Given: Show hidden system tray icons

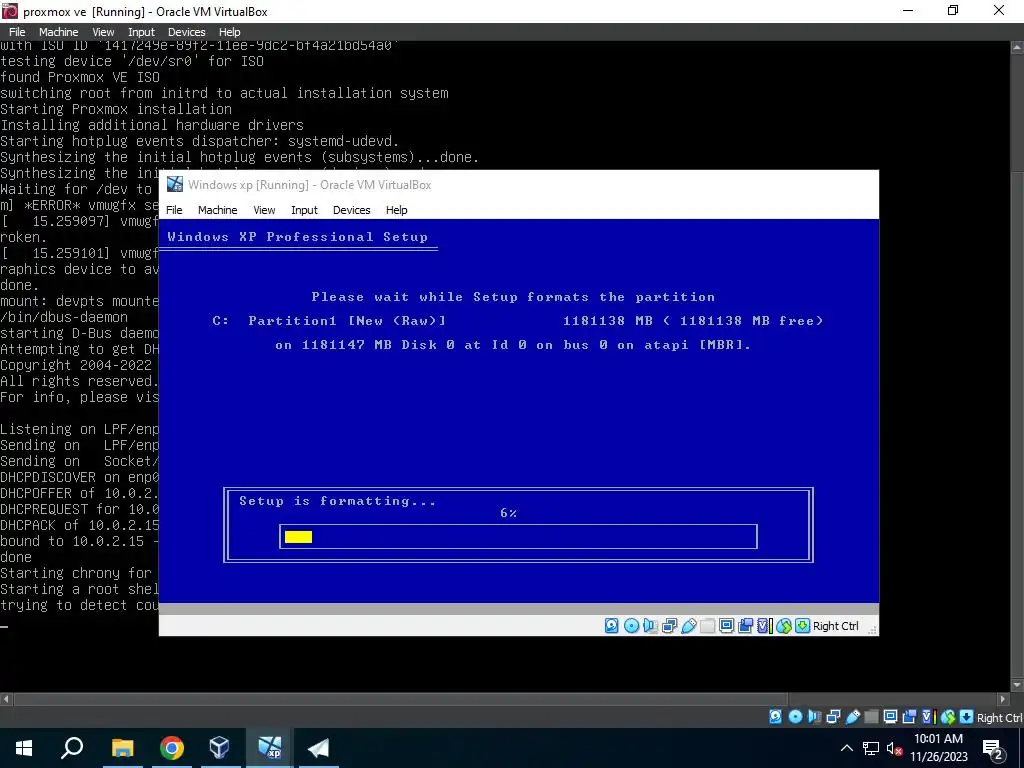Looking at the screenshot, I should click(846, 748).
